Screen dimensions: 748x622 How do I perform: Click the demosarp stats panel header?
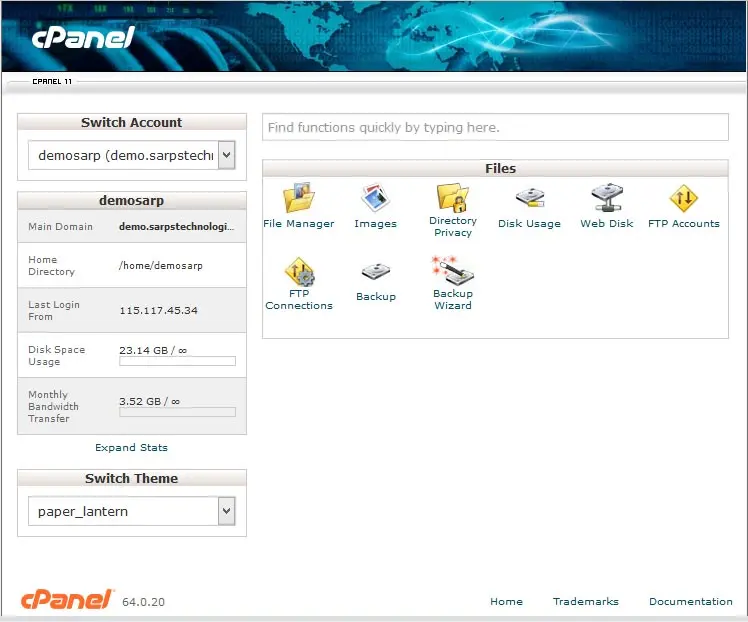tap(132, 200)
